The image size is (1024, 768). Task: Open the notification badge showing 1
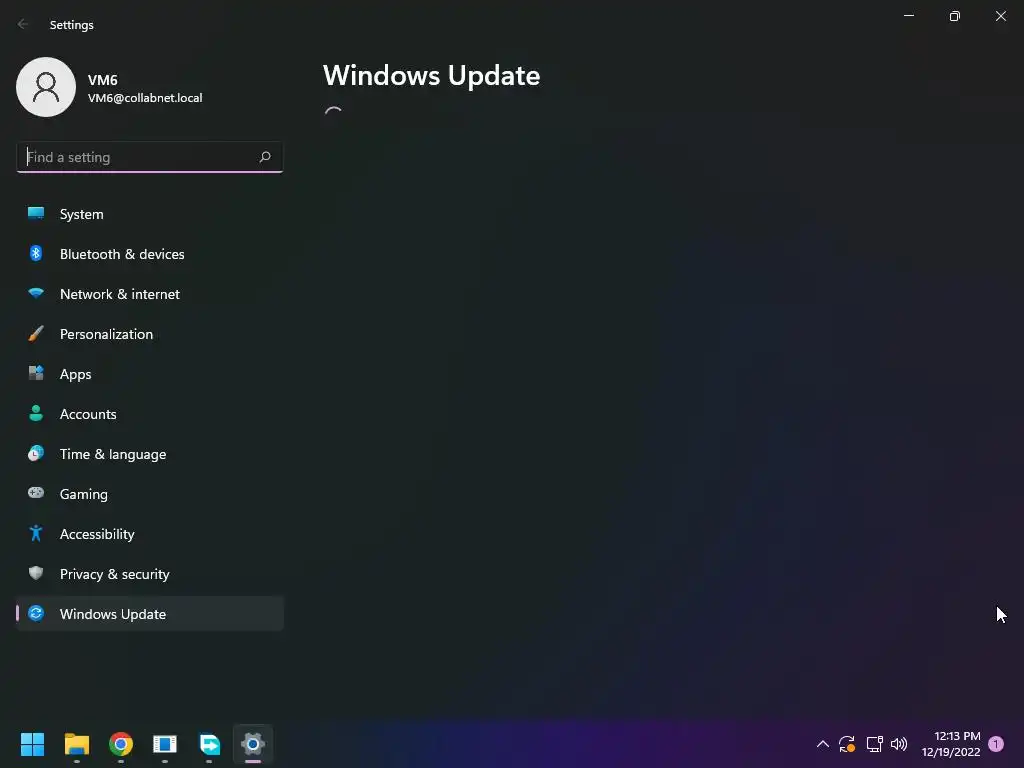click(996, 744)
